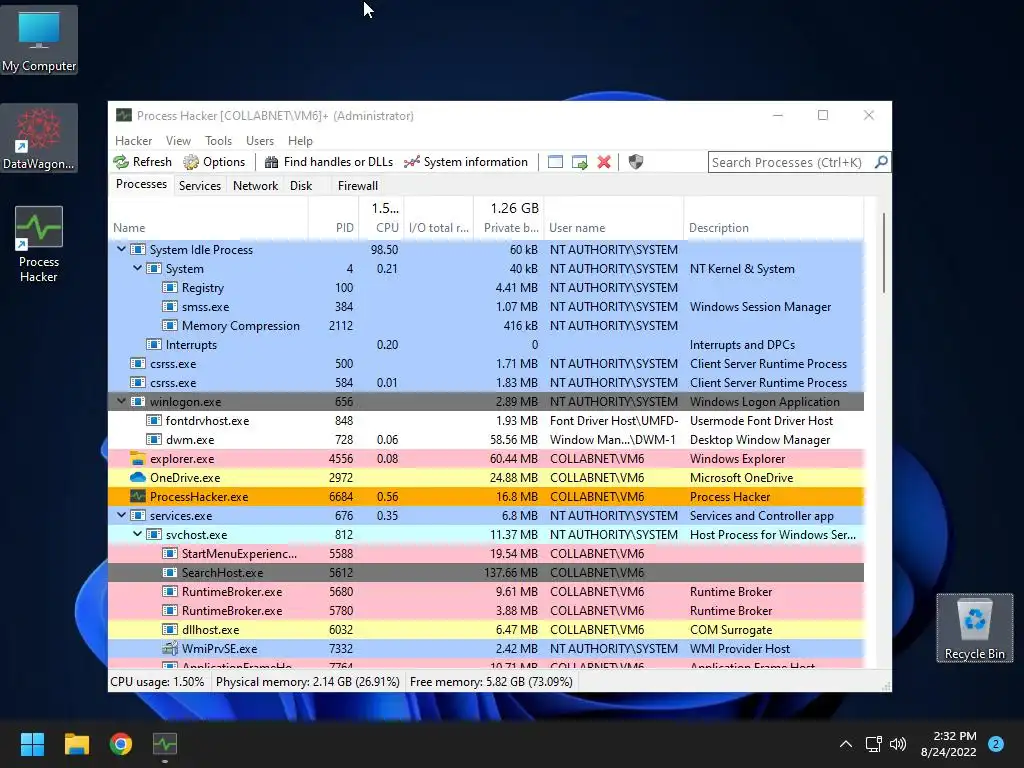Open the Tools menu

pyautogui.click(x=218, y=140)
